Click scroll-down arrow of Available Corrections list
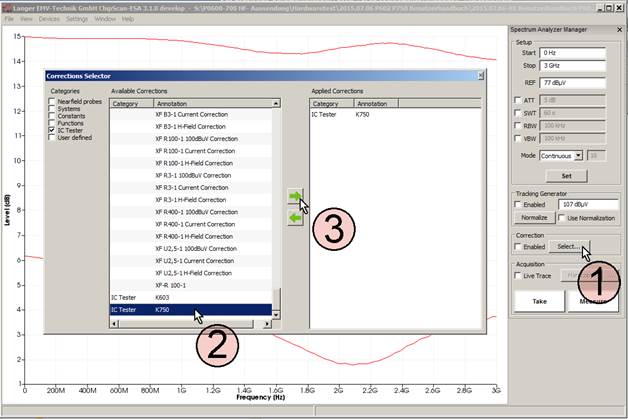The image size is (628, 419). (x=277, y=313)
